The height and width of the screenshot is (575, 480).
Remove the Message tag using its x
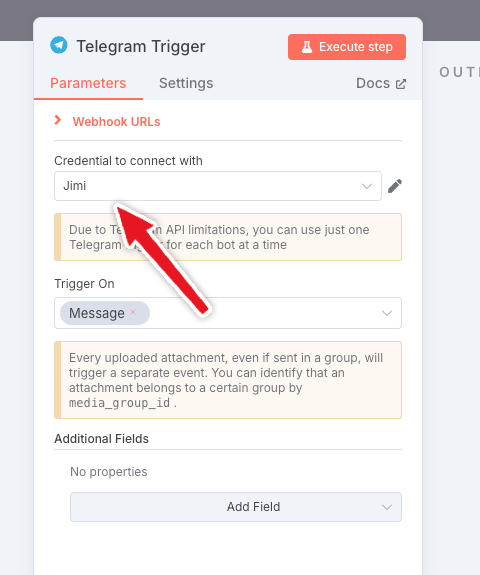click(133, 312)
